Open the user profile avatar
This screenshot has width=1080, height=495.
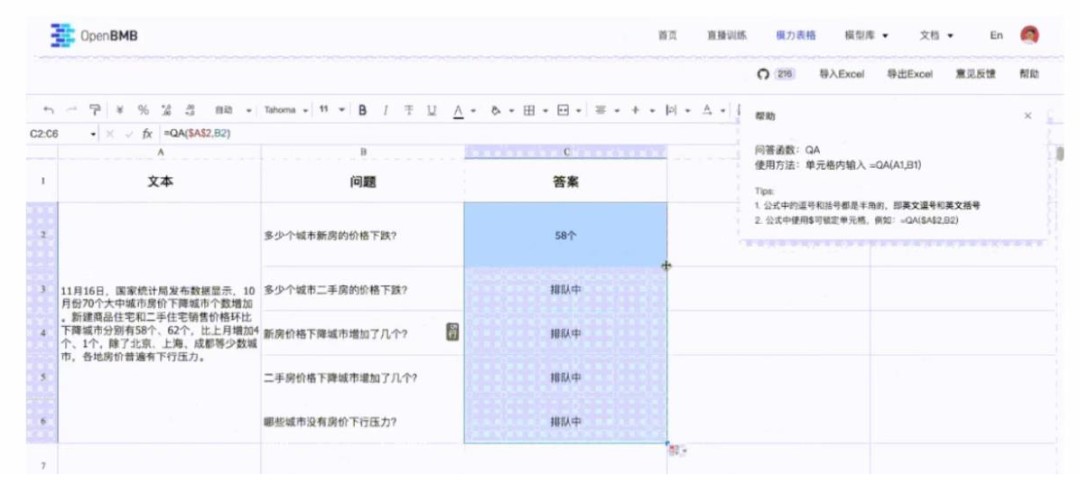[x=1029, y=35]
